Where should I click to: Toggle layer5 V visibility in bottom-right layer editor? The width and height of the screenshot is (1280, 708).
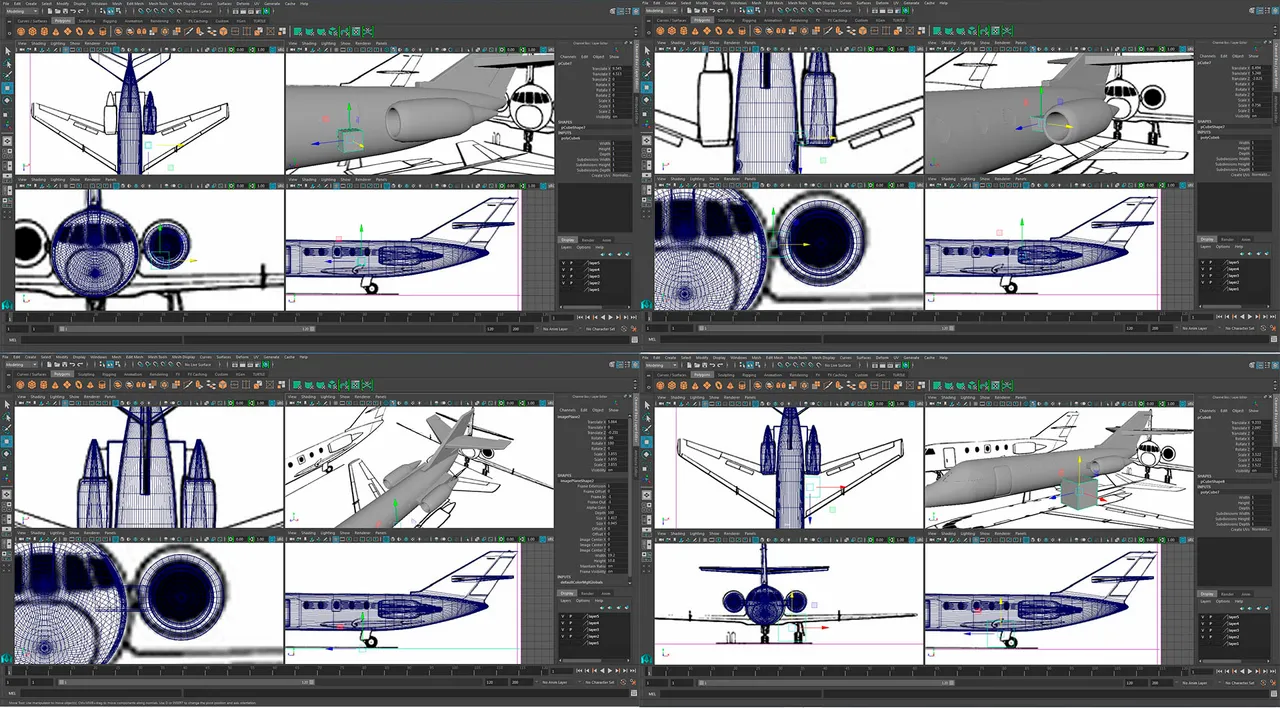pyautogui.click(x=1203, y=616)
